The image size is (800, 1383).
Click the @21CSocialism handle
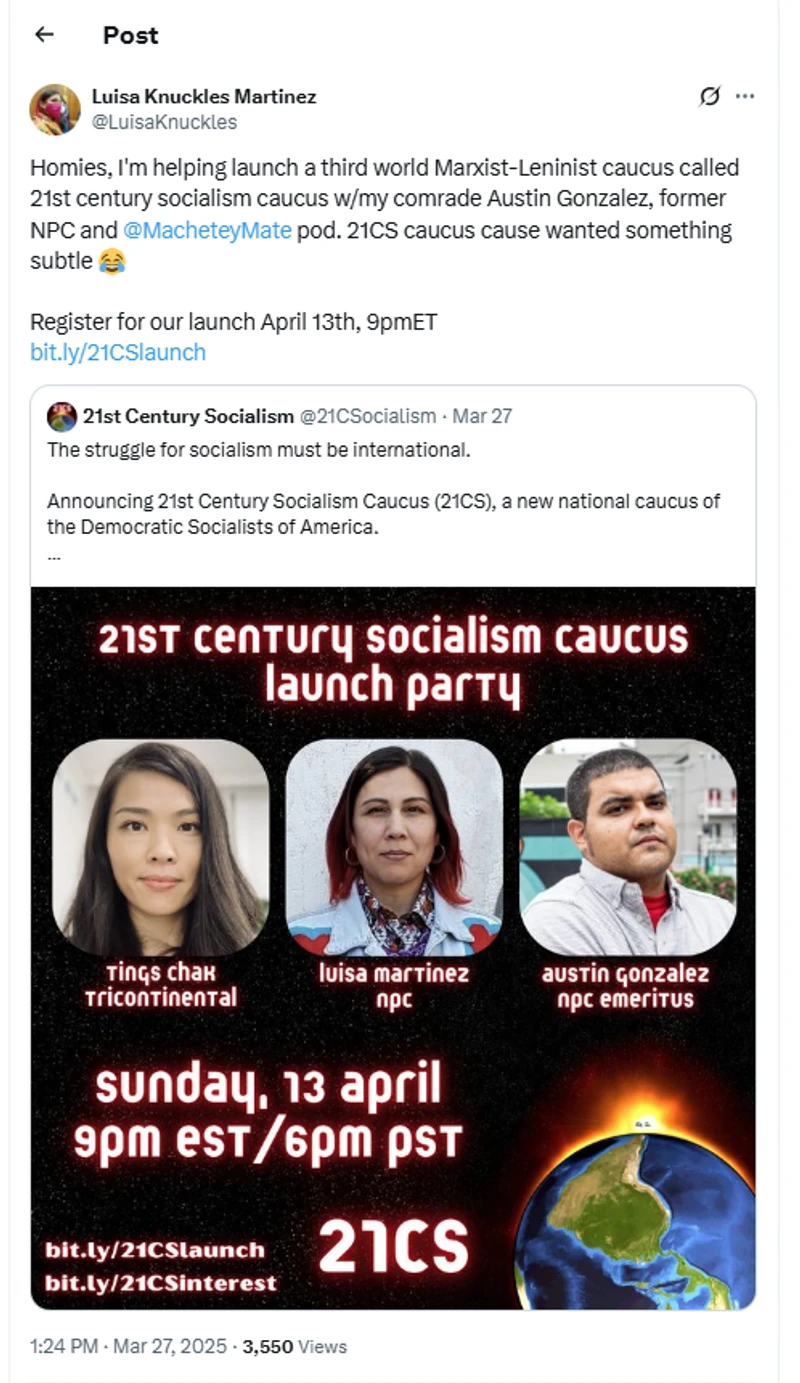pos(368,416)
